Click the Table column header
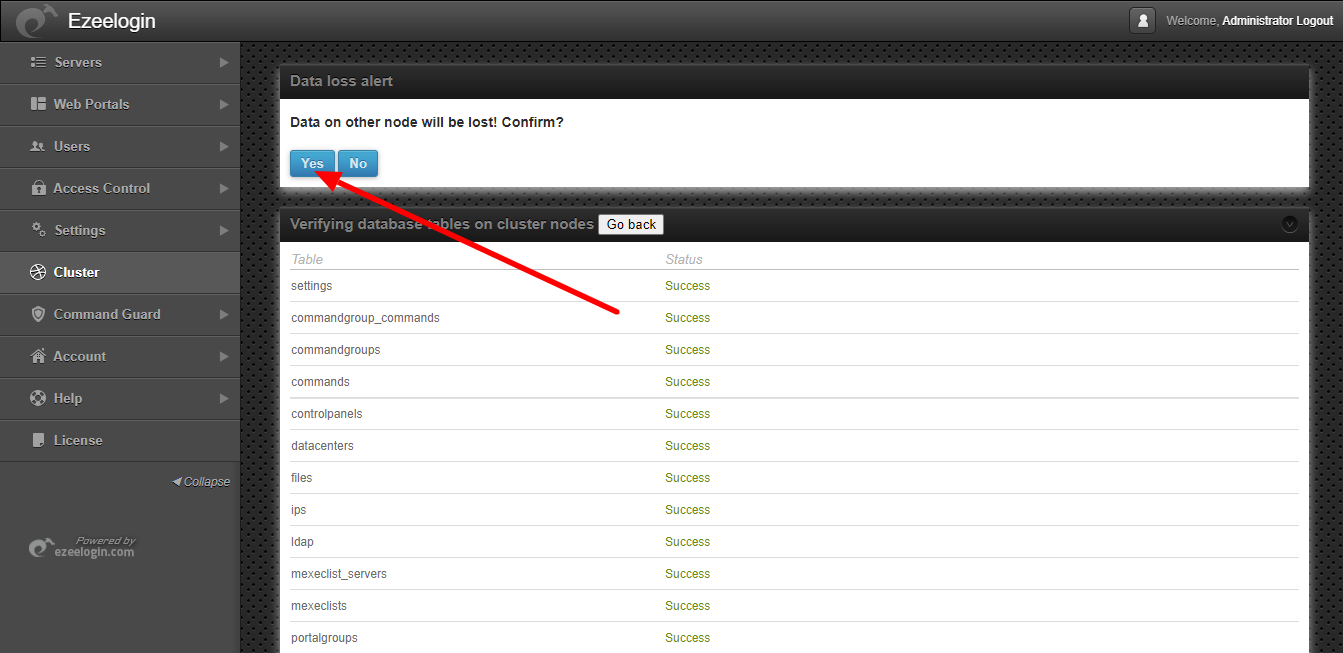Image resolution: width=1343 pixels, height=653 pixels. pos(307,259)
